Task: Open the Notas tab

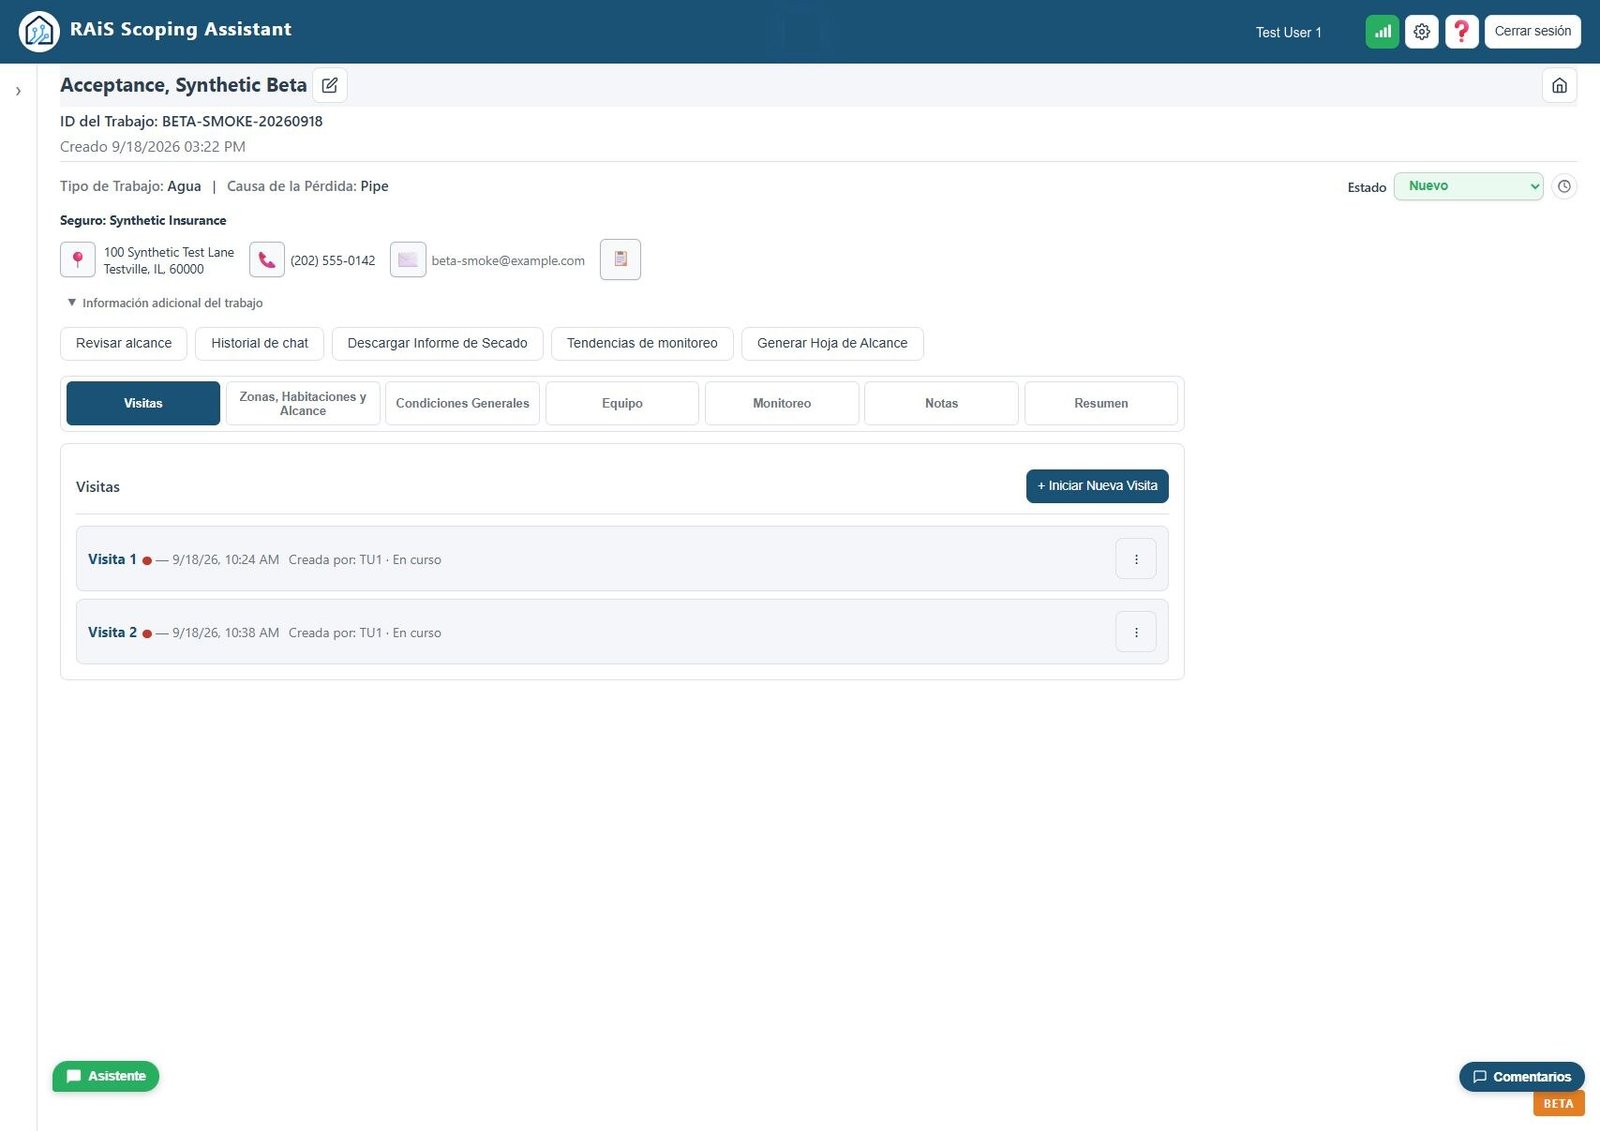Action: (941, 403)
